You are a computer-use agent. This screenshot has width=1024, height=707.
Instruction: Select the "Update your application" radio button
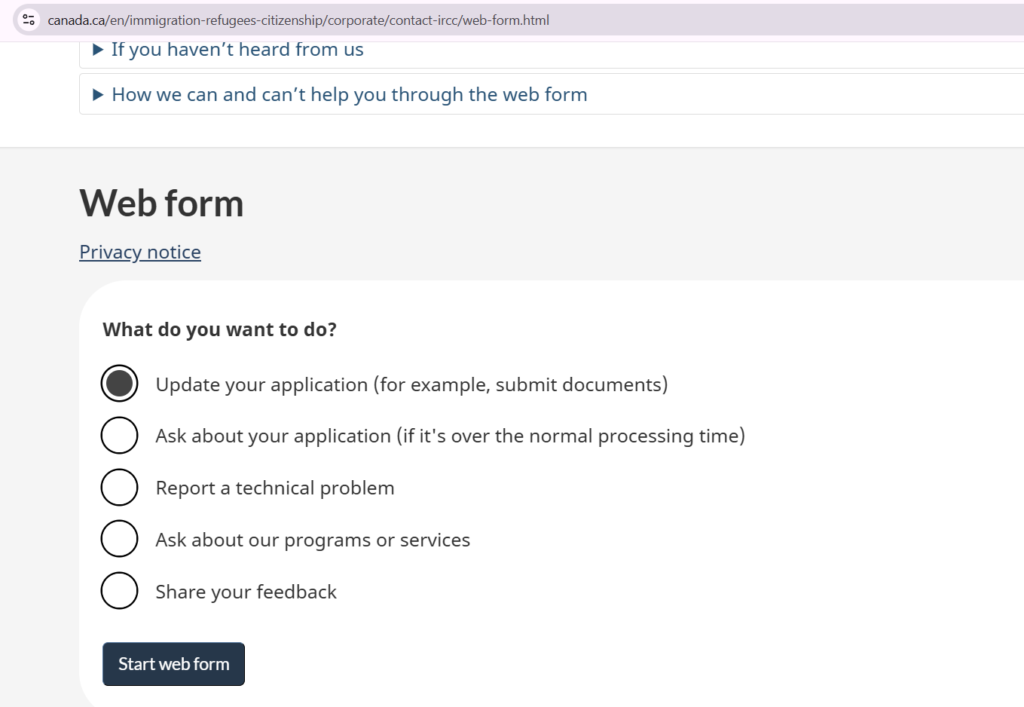119,384
